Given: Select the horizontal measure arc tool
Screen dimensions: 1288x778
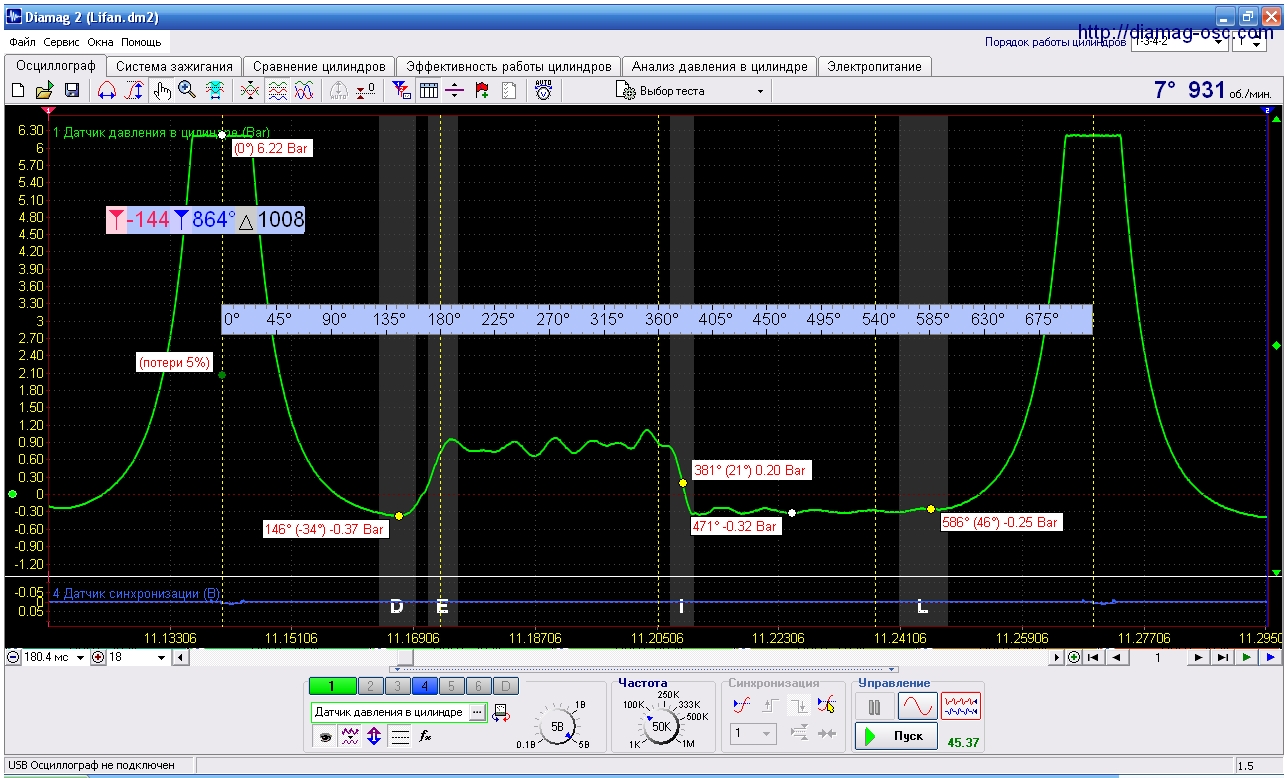Looking at the screenshot, I should [x=107, y=91].
